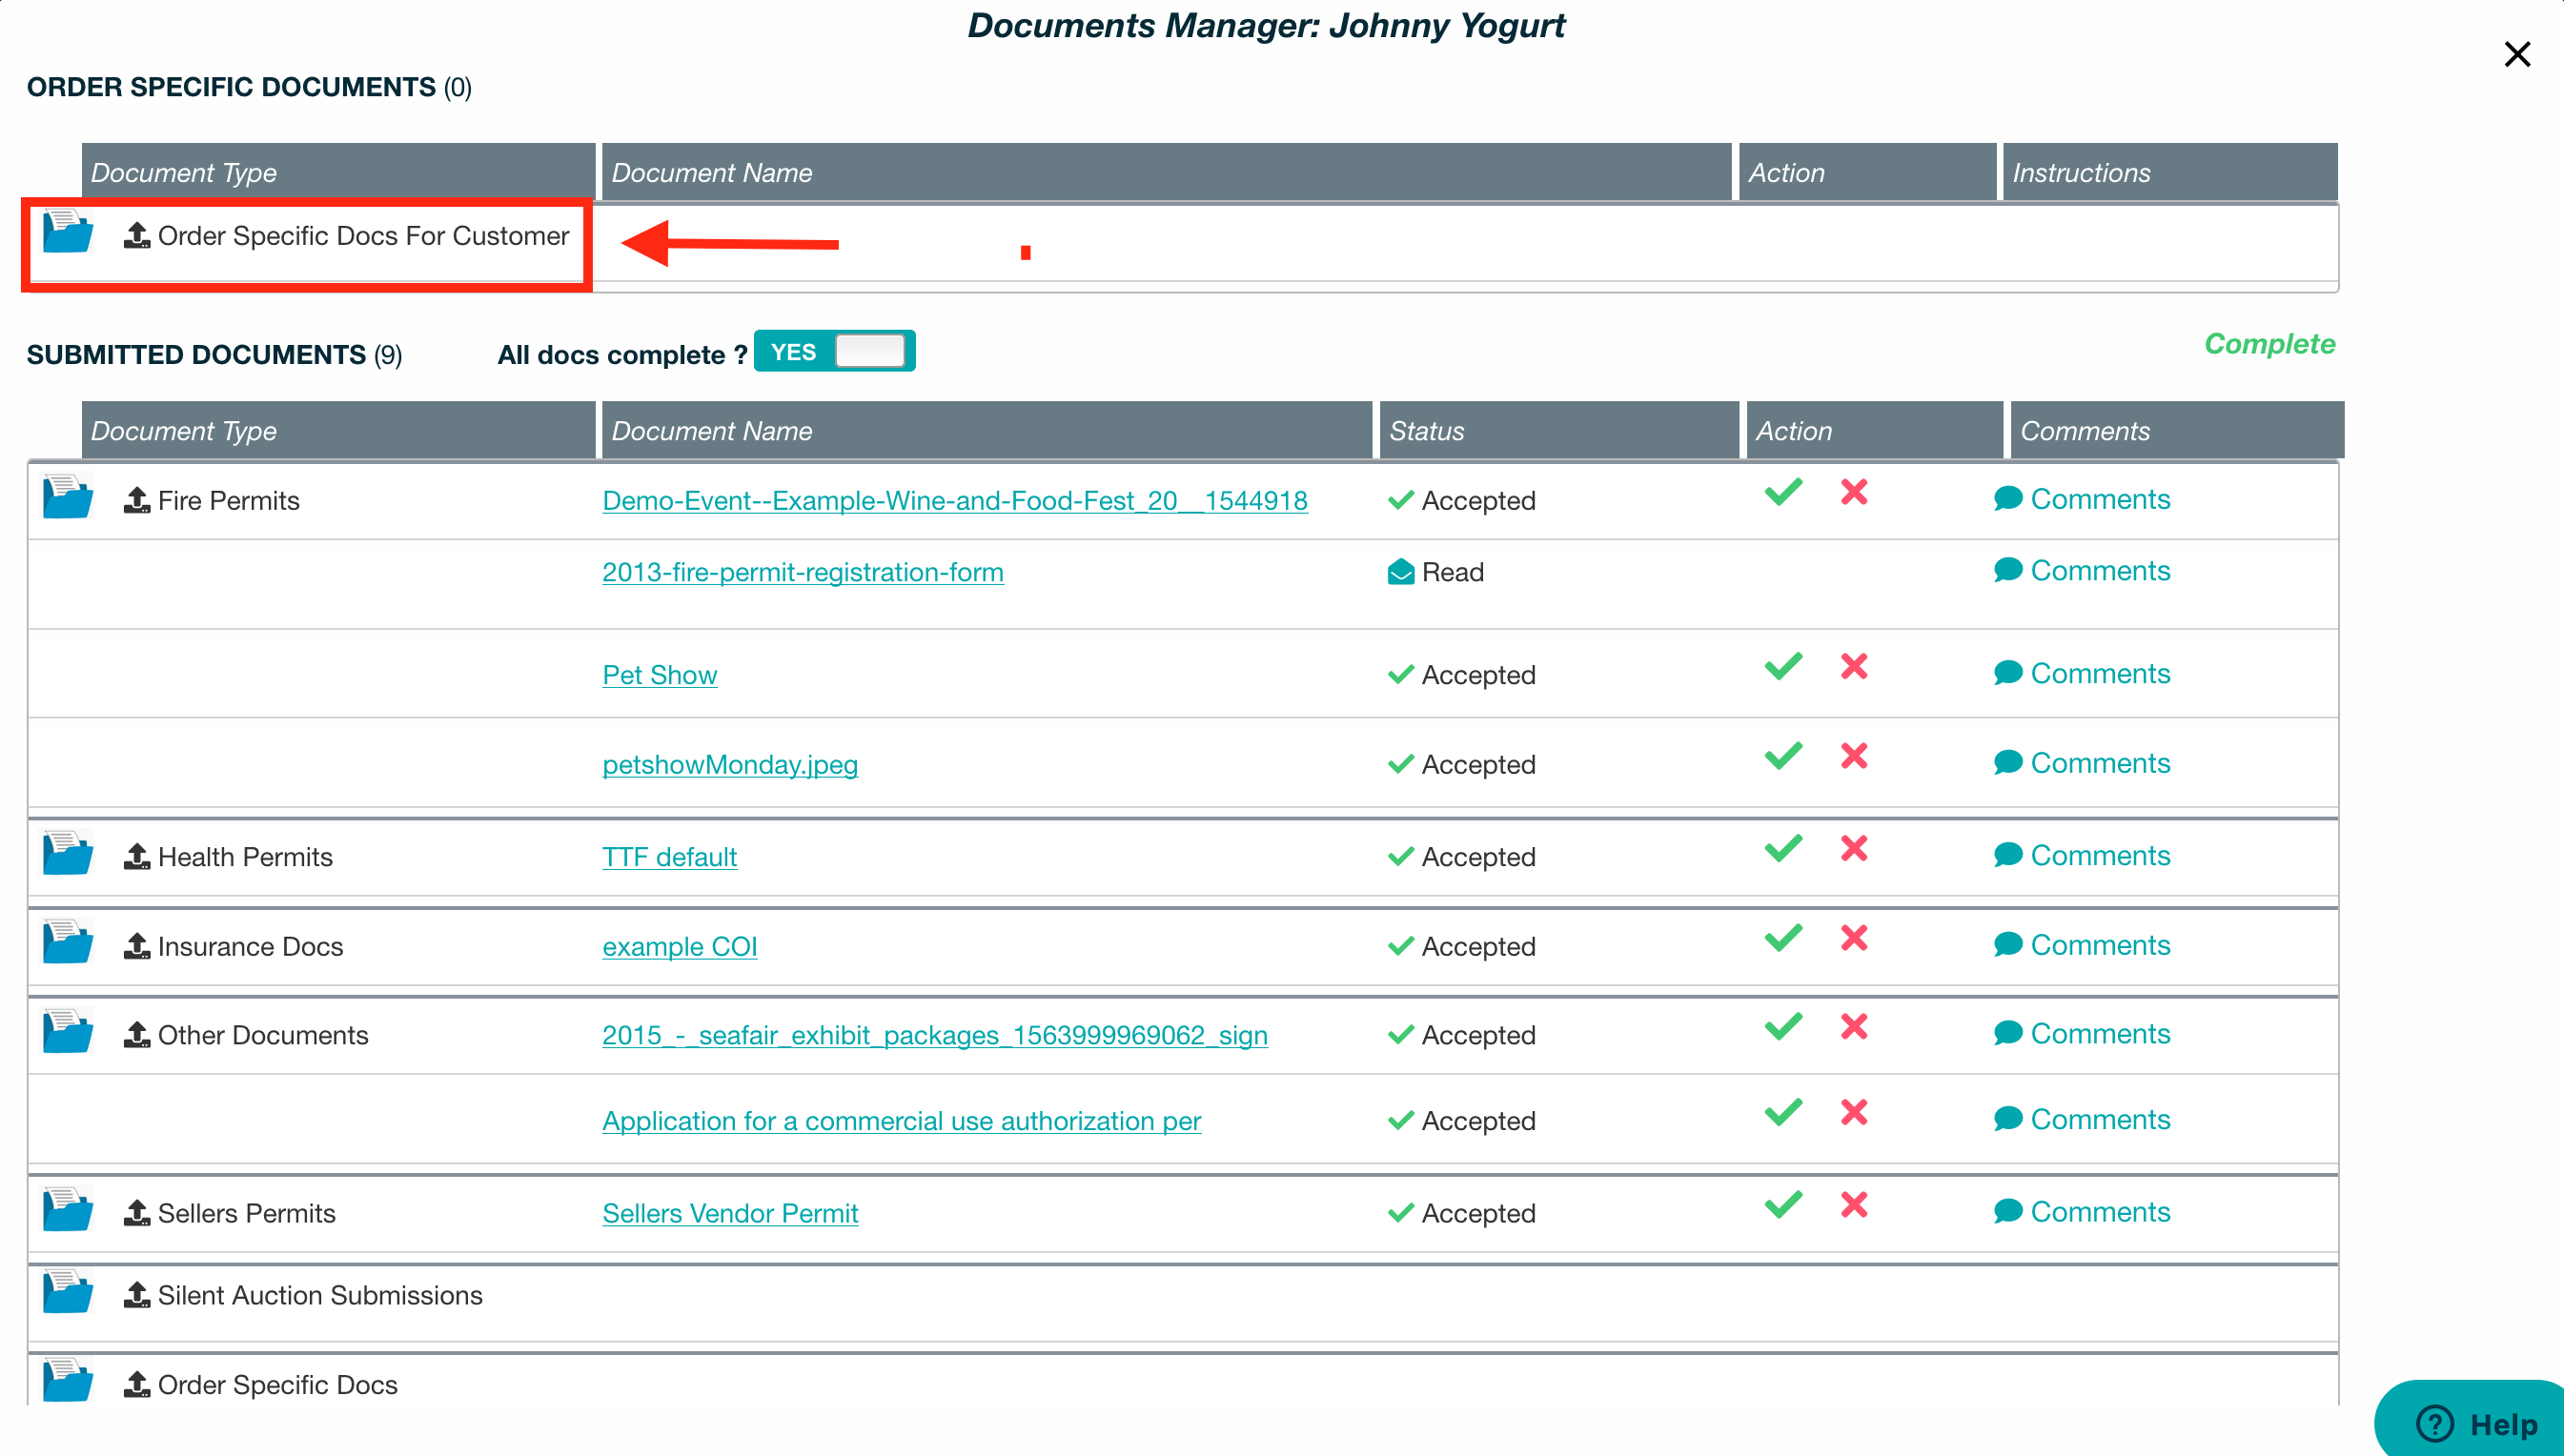
Task: Accept the seafair exhibit packages document
Action: [1783, 1026]
